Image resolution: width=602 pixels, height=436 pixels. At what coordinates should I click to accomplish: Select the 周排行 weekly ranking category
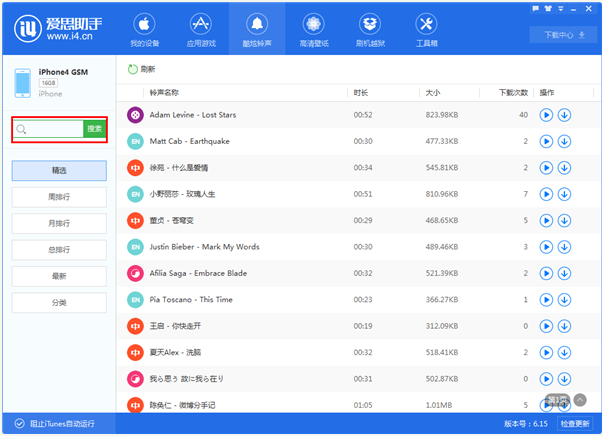[x=59, y=197]
